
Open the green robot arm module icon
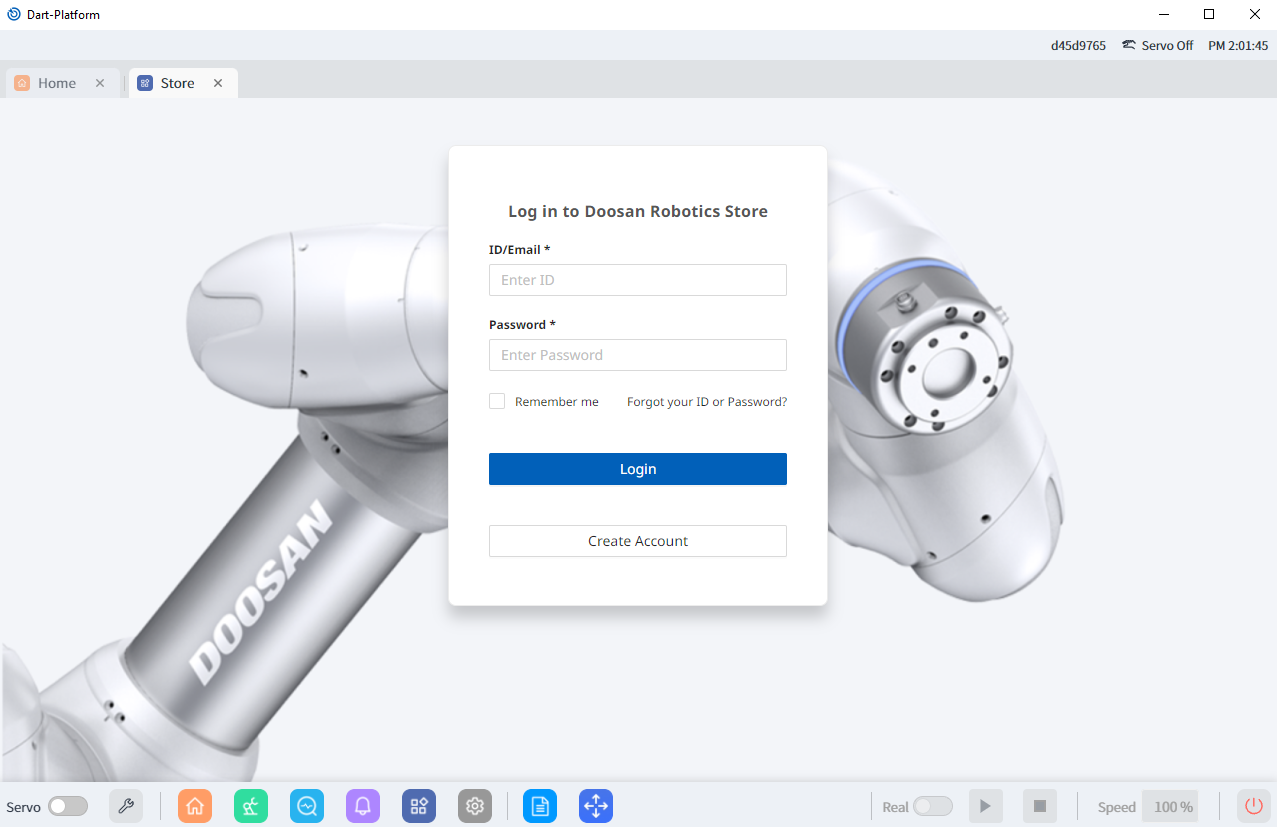tap(251, 806)
